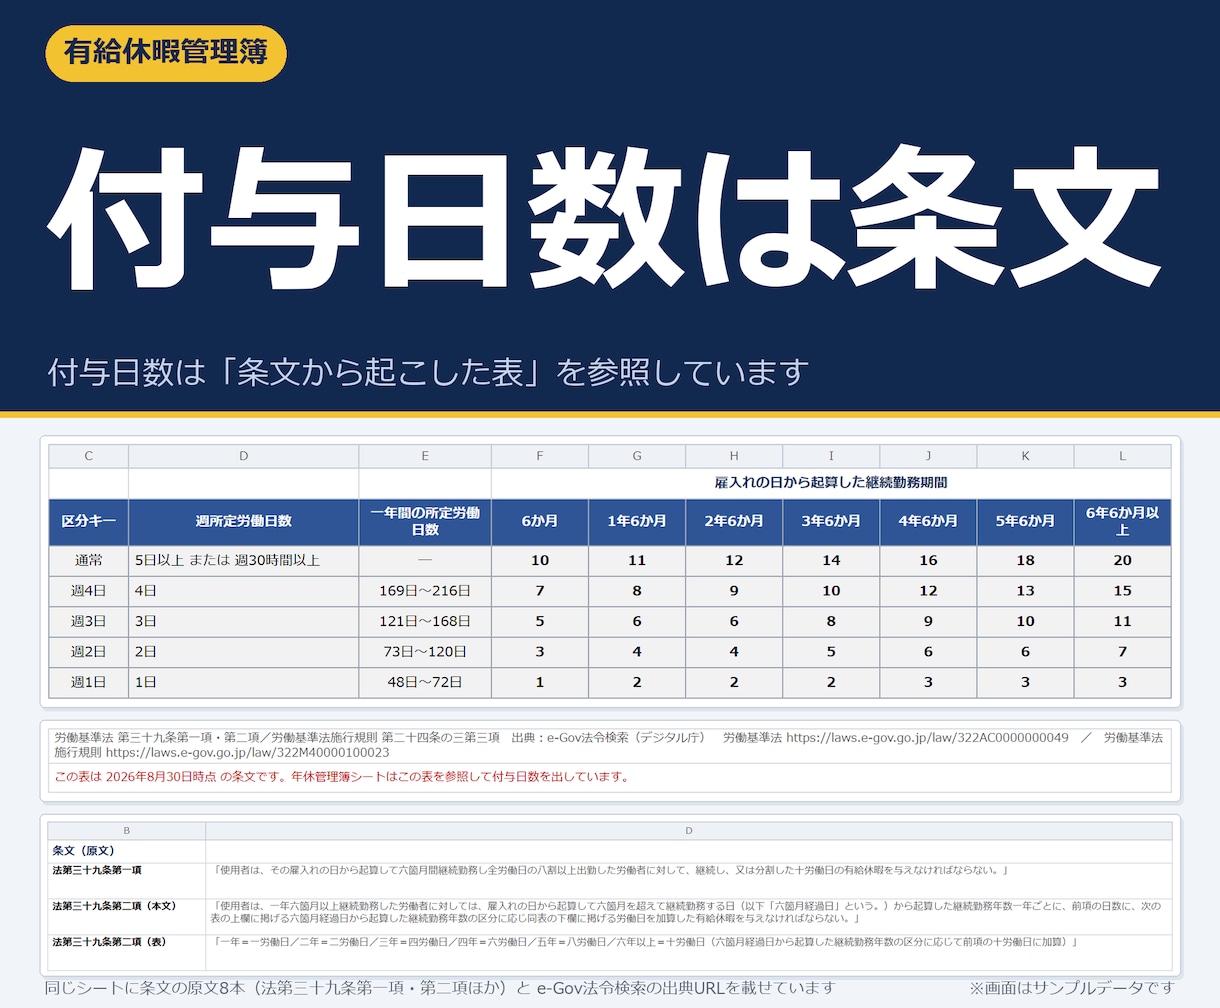The image size is (1220, 1008).
Task: Click value 7 in the 週4日 row
Action: [540, 592]
